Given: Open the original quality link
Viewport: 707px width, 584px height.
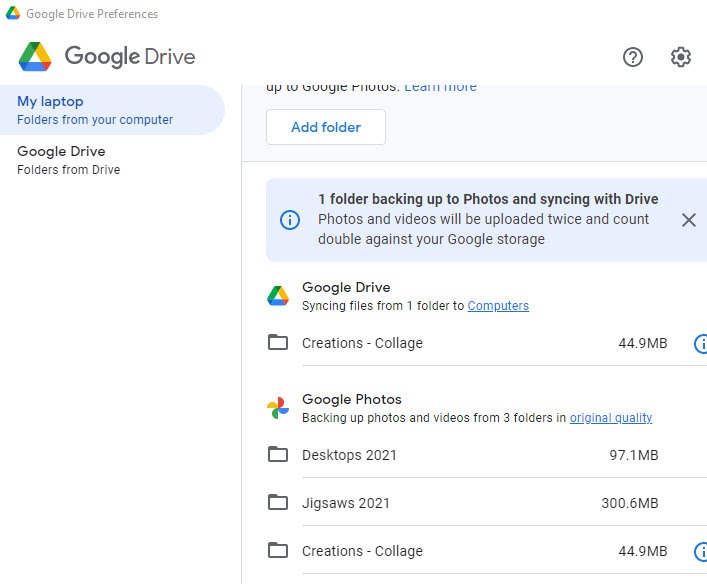Looking at the screenshot, I should (611, 418).
